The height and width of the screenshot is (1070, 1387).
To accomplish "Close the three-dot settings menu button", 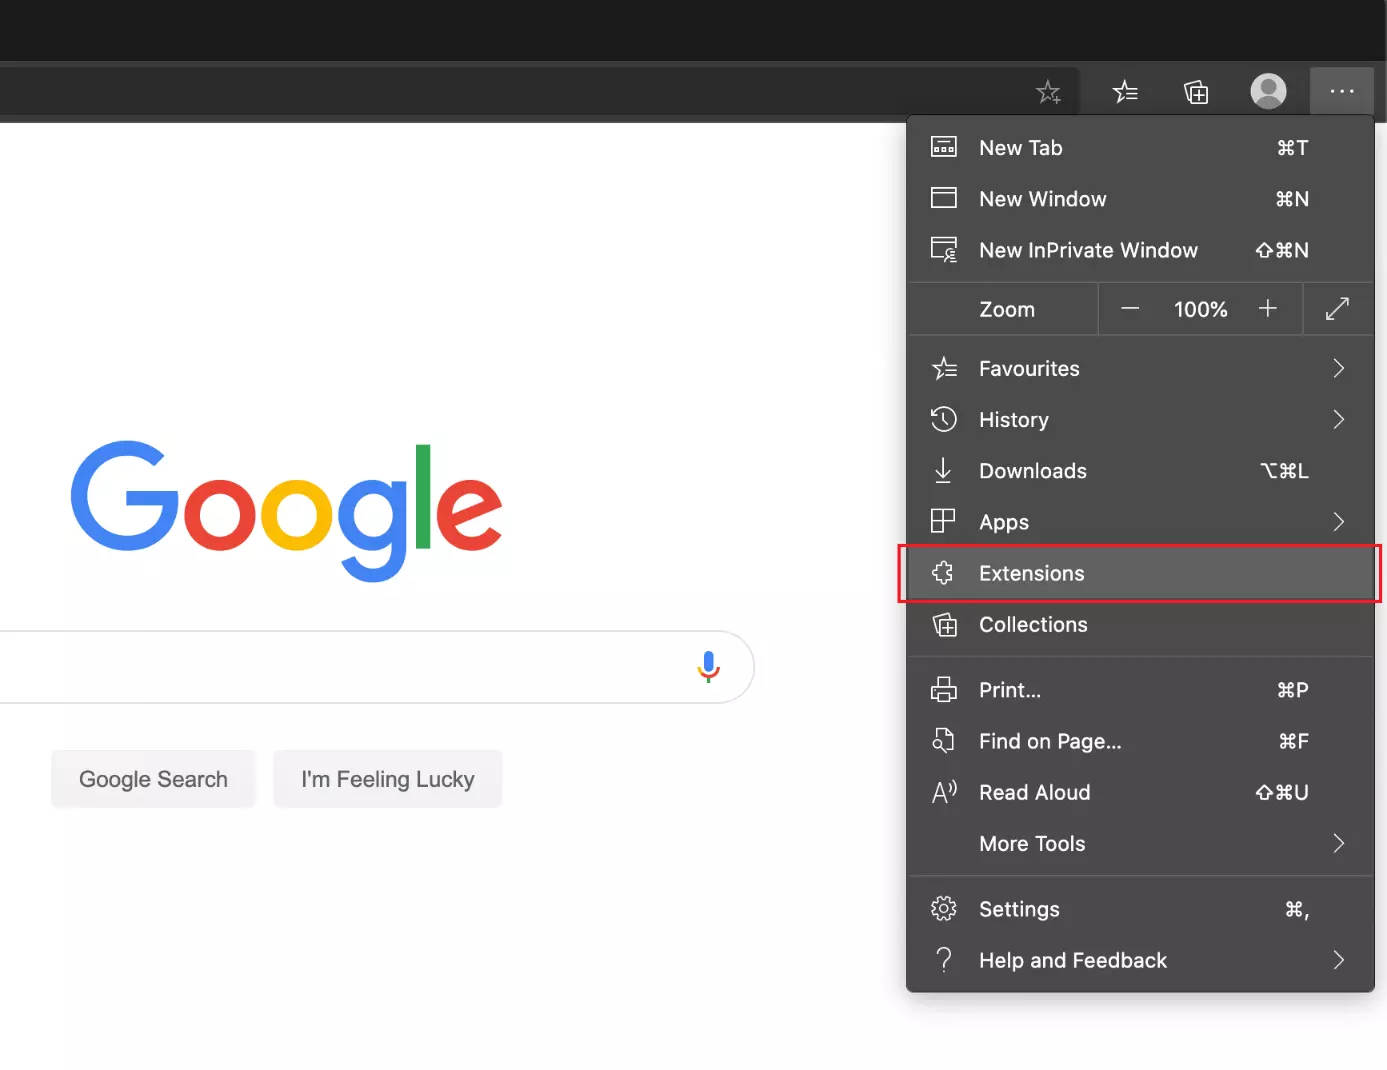I will point(1341,92).
